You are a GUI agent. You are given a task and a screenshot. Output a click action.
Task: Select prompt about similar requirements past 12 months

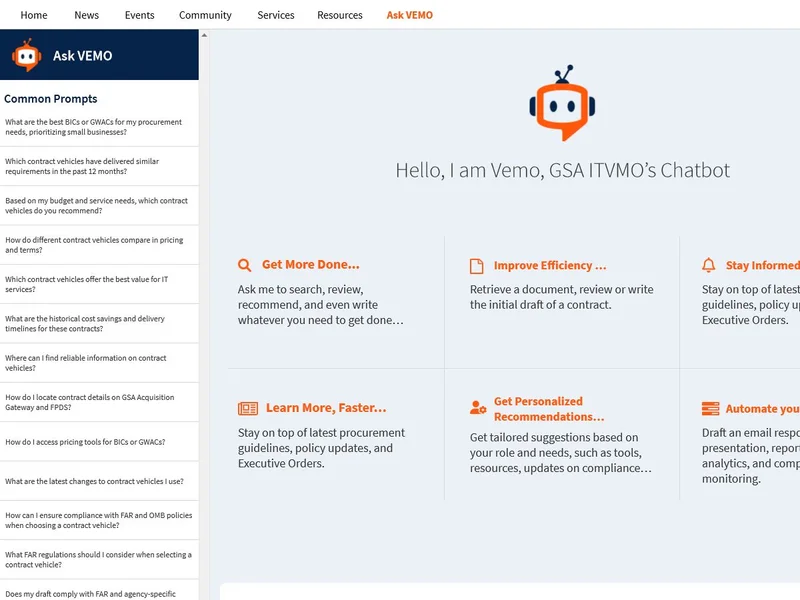pyautogui.click(x=99, y=166)
